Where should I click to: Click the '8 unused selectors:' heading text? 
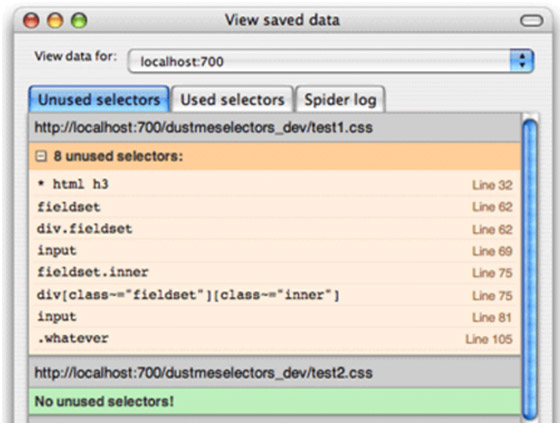pyautogui.click(x=118, y=156)
